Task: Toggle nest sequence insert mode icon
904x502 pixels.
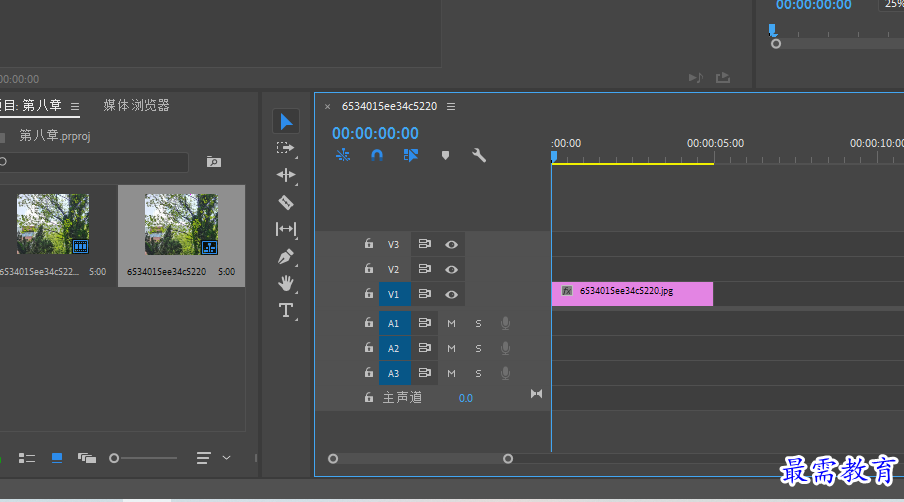Action: coord(343,155)
